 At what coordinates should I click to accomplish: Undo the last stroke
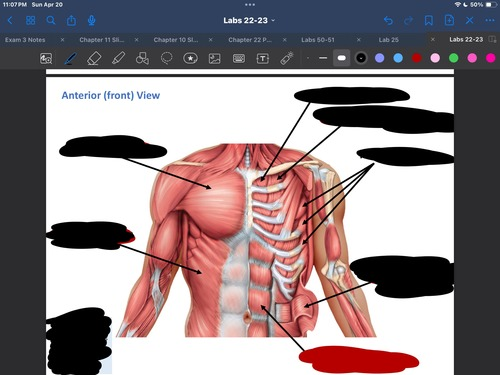point(388,21)
